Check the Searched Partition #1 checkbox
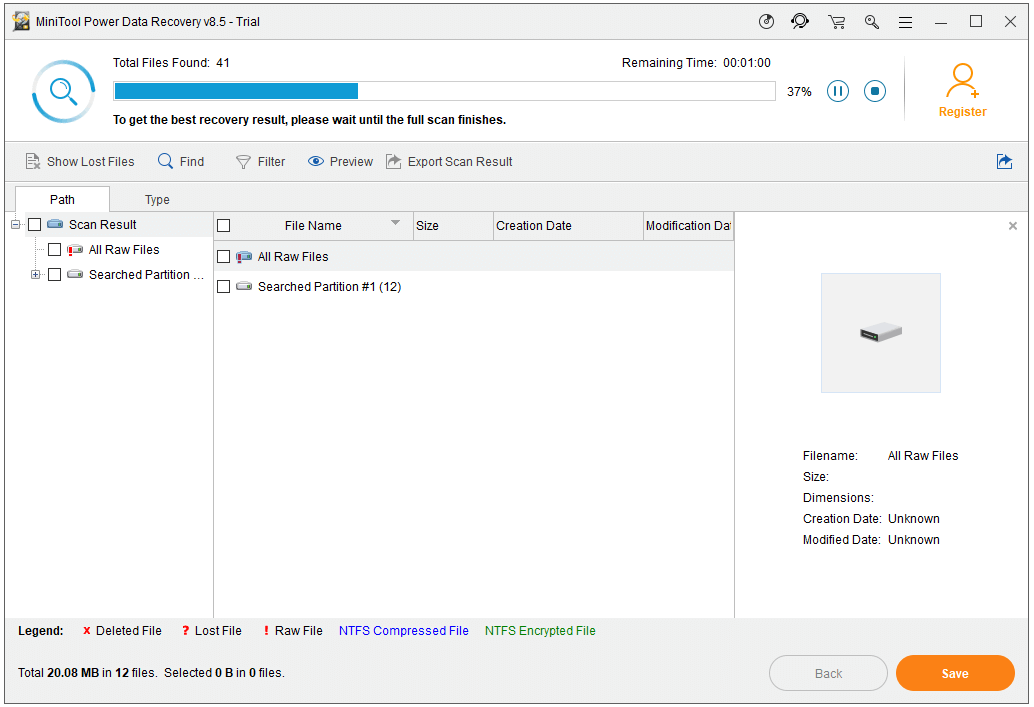Screen dimensions: 1034x707 [223, 286]
